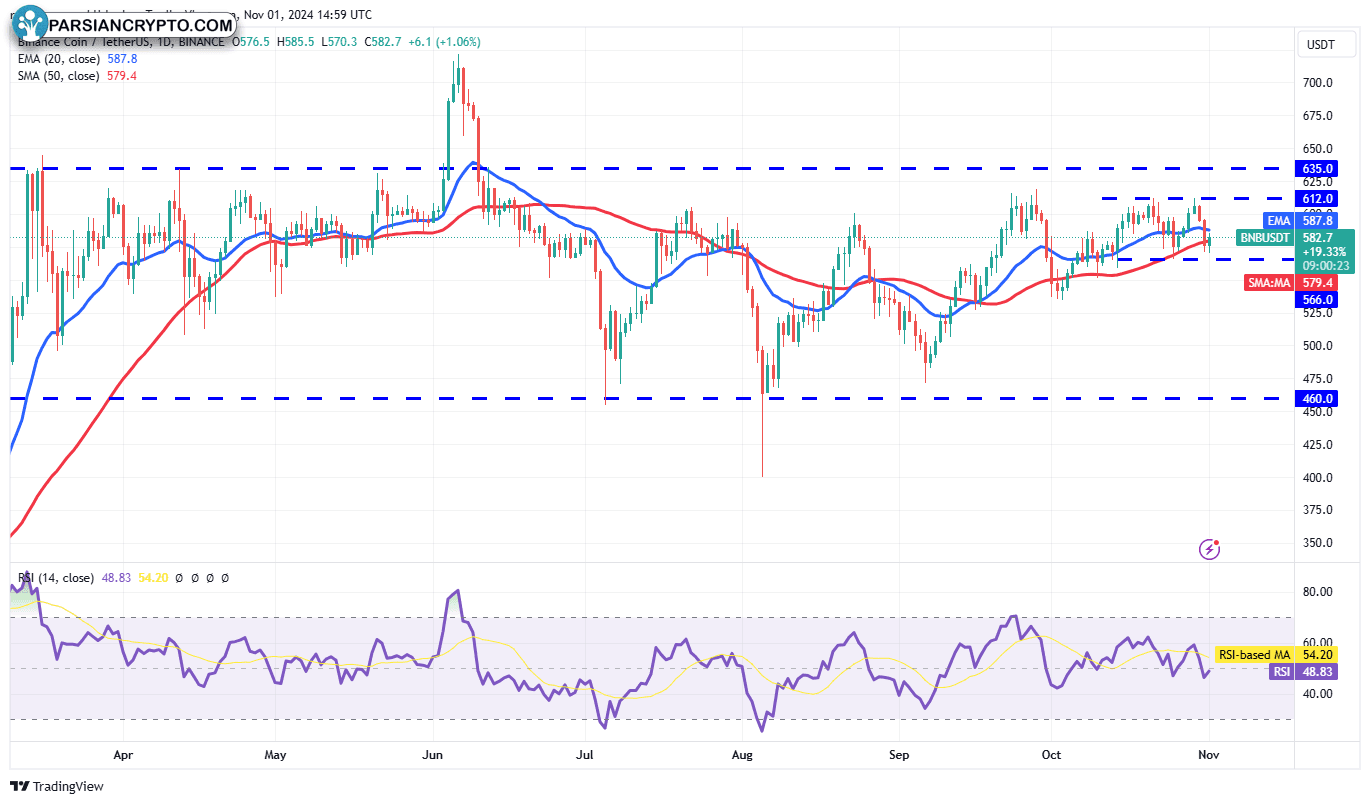Click the +6.1 (+1.06%) change value in header
The image size is (1370, 804).
(445, 42)
